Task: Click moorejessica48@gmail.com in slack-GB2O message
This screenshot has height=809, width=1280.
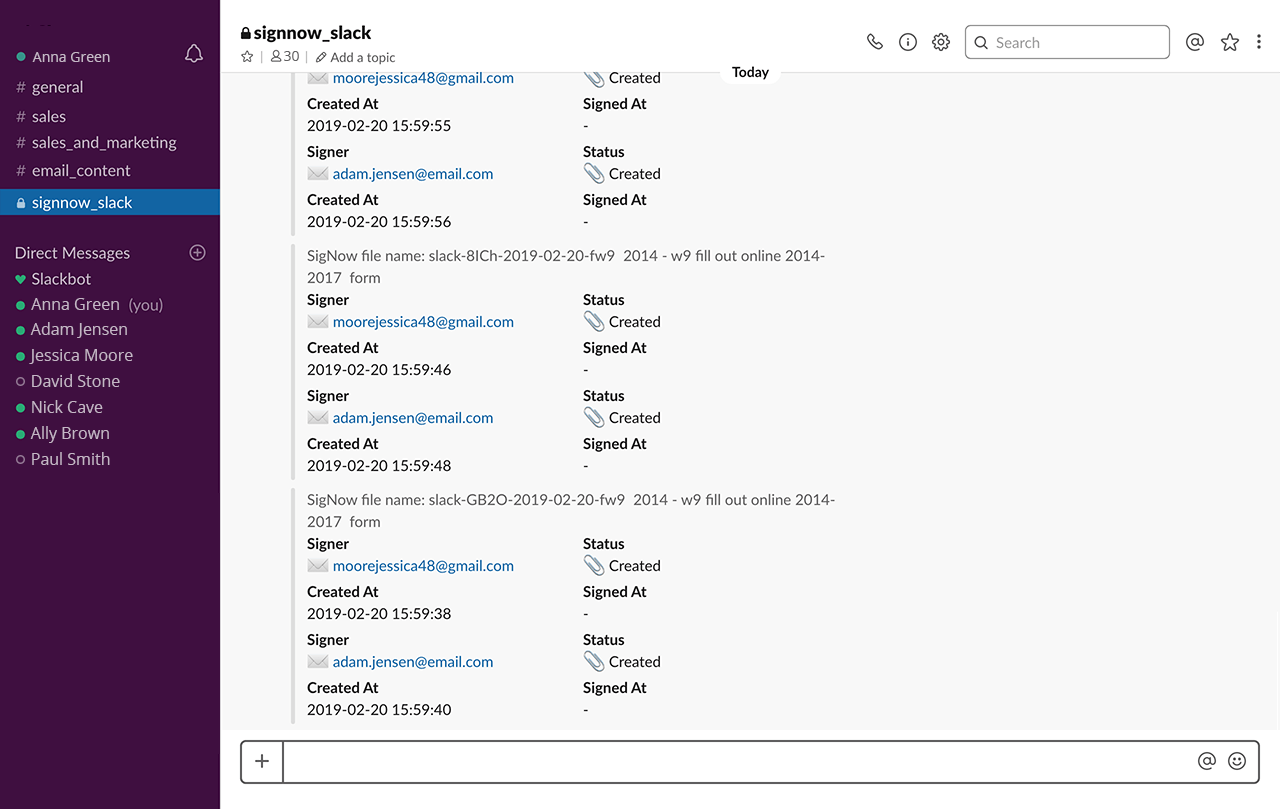Action: (x=423, y=566)
